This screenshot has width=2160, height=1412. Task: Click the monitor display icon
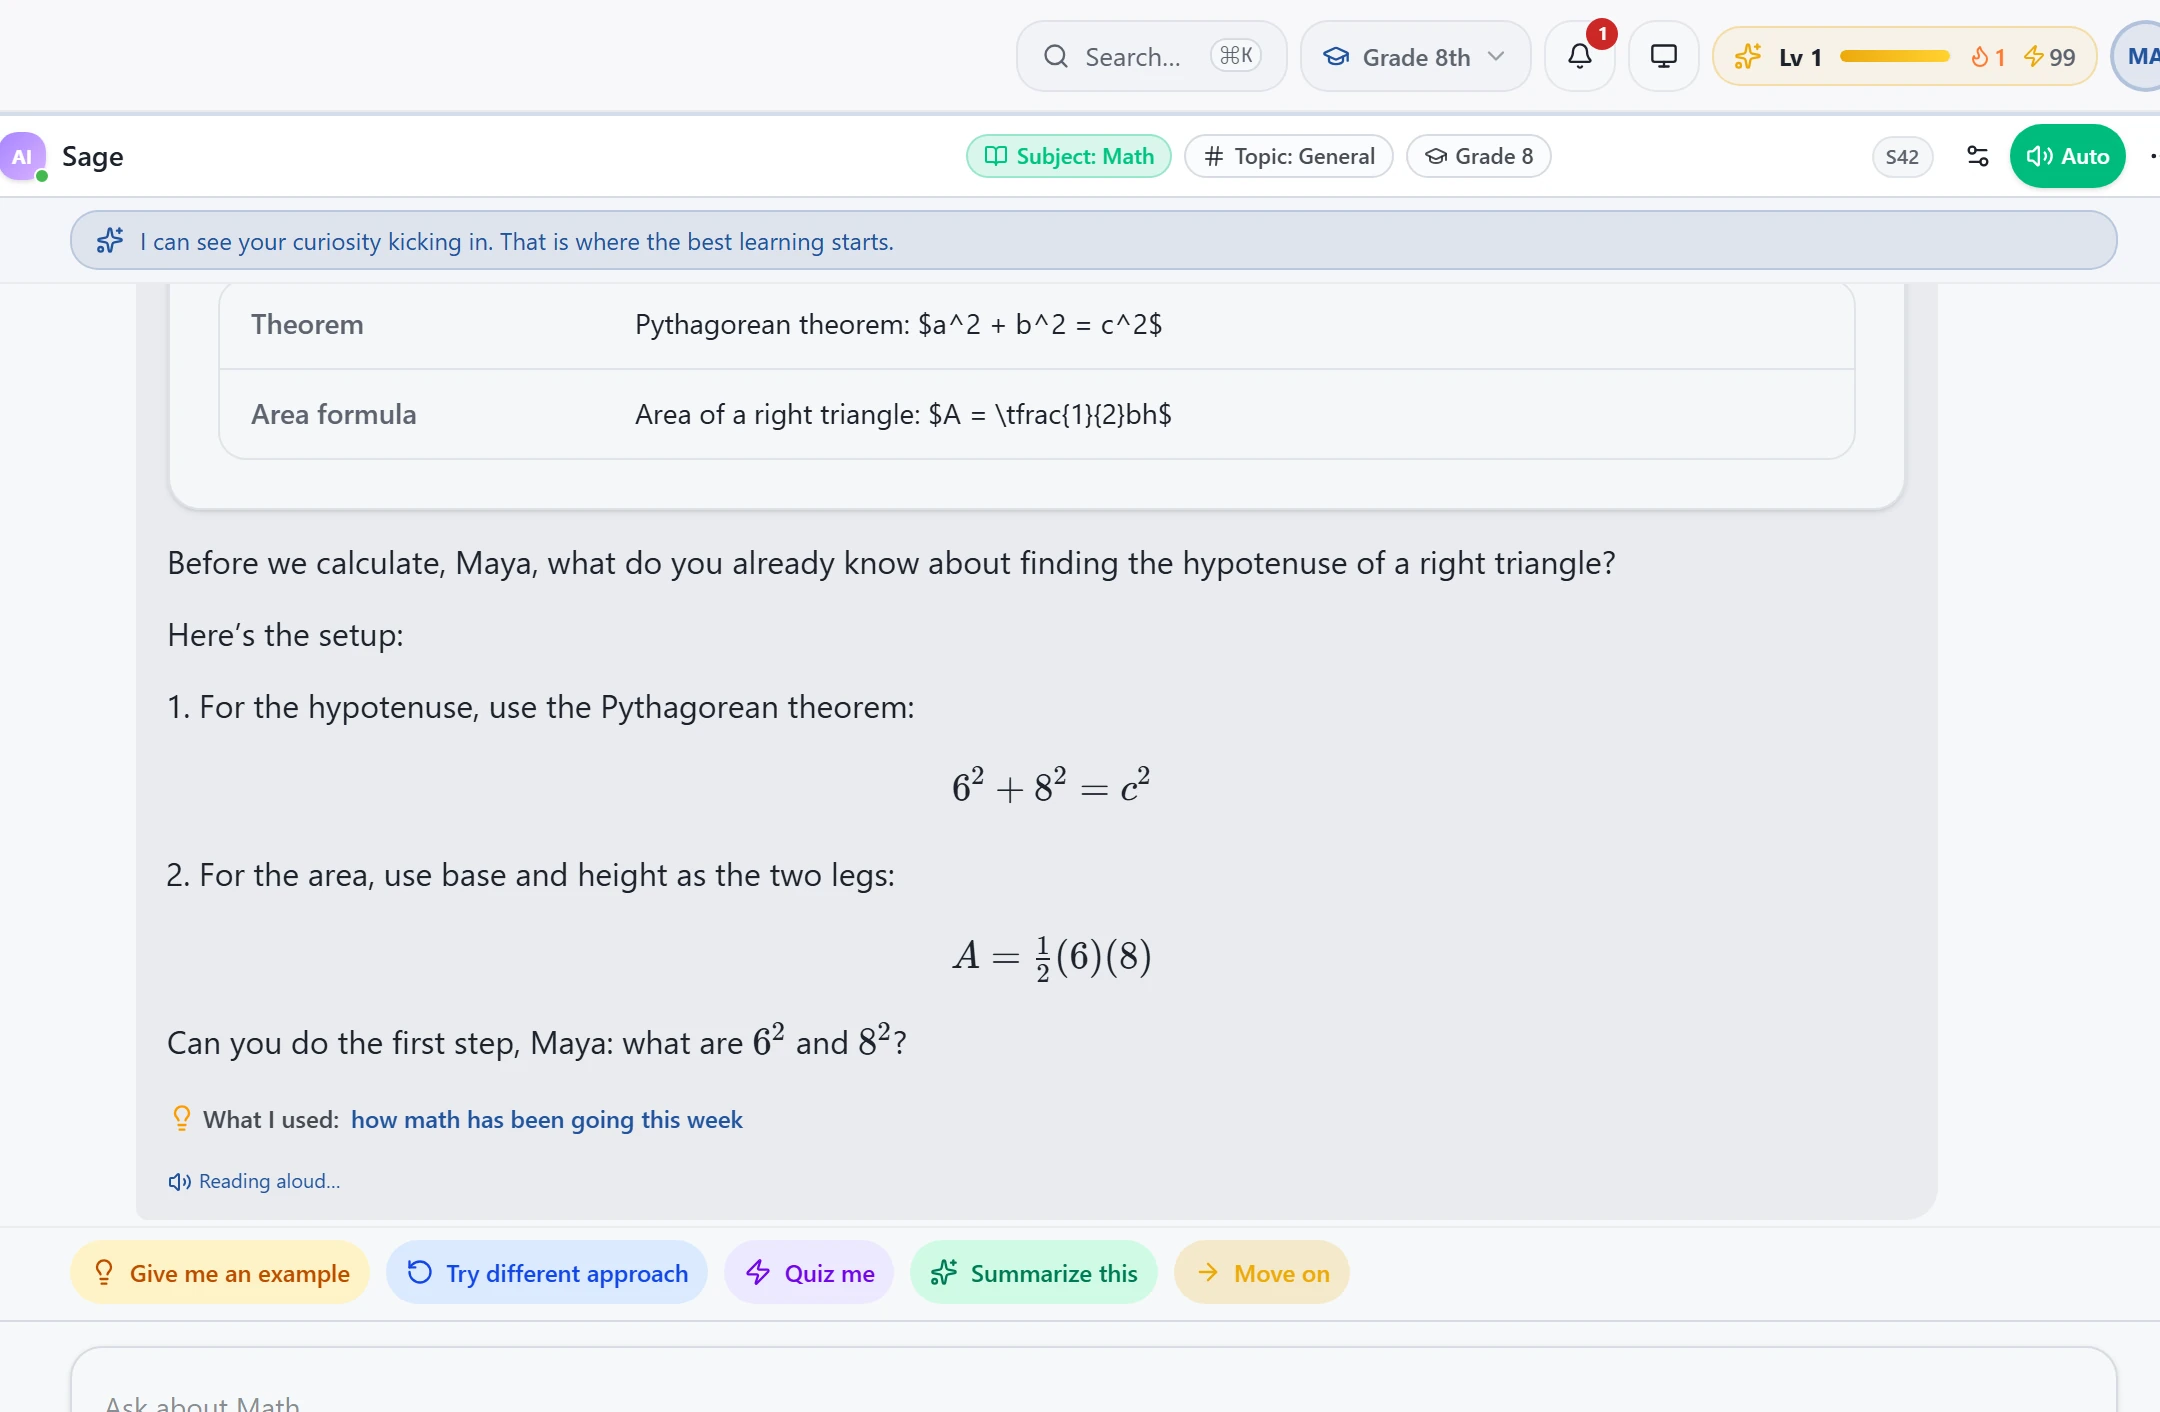point(1664,56)
